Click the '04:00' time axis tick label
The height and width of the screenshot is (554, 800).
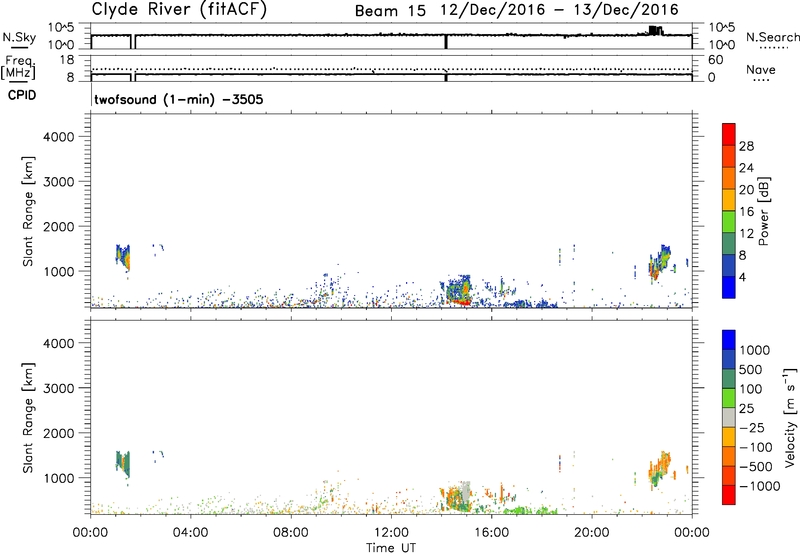coord(191,533)
